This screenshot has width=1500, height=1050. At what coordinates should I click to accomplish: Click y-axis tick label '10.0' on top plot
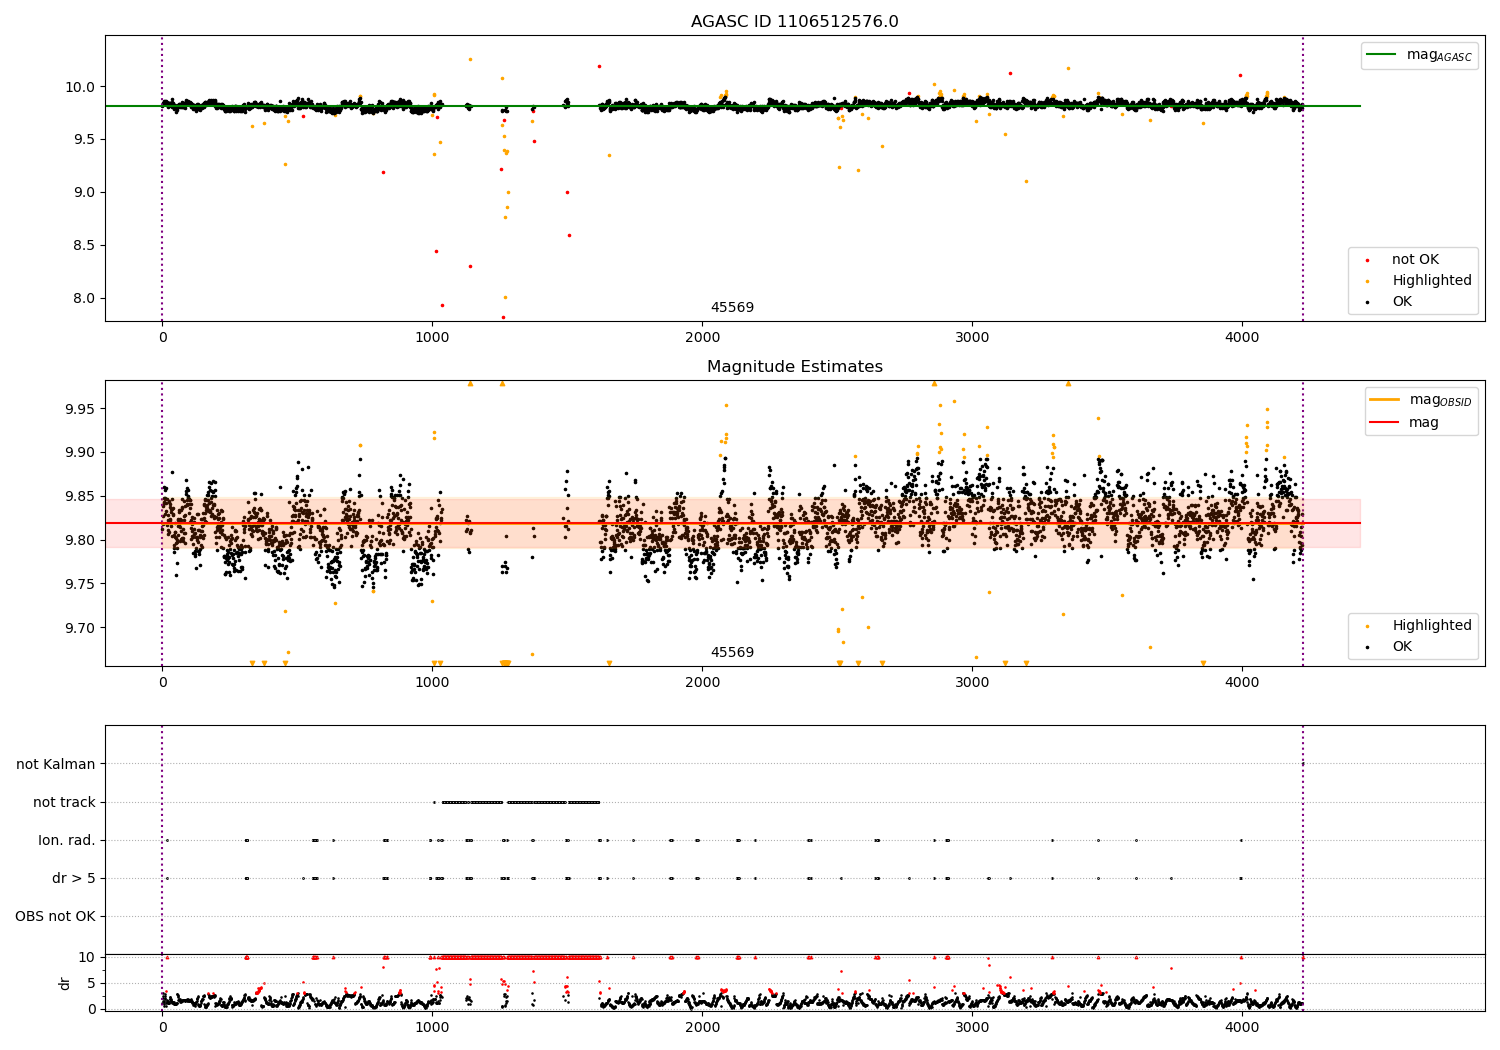point(80,87)
